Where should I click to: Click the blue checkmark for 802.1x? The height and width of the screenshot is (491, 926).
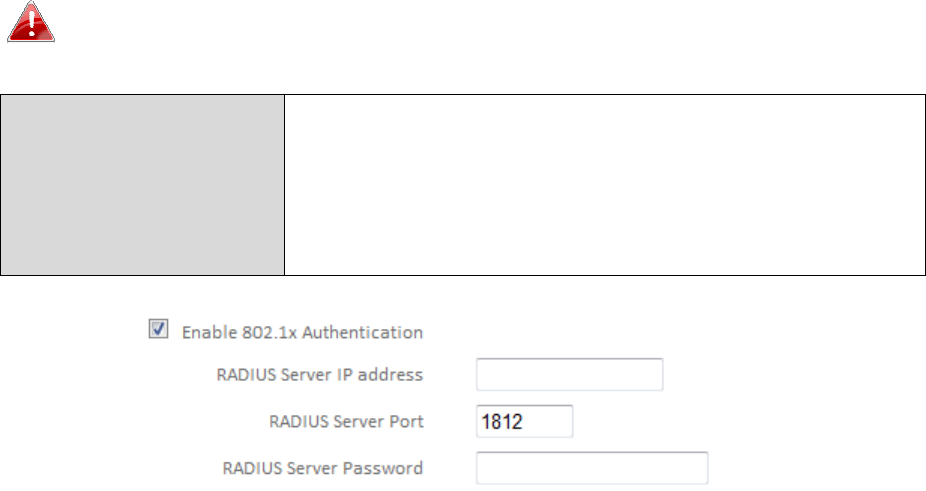(x=158, y=328)
